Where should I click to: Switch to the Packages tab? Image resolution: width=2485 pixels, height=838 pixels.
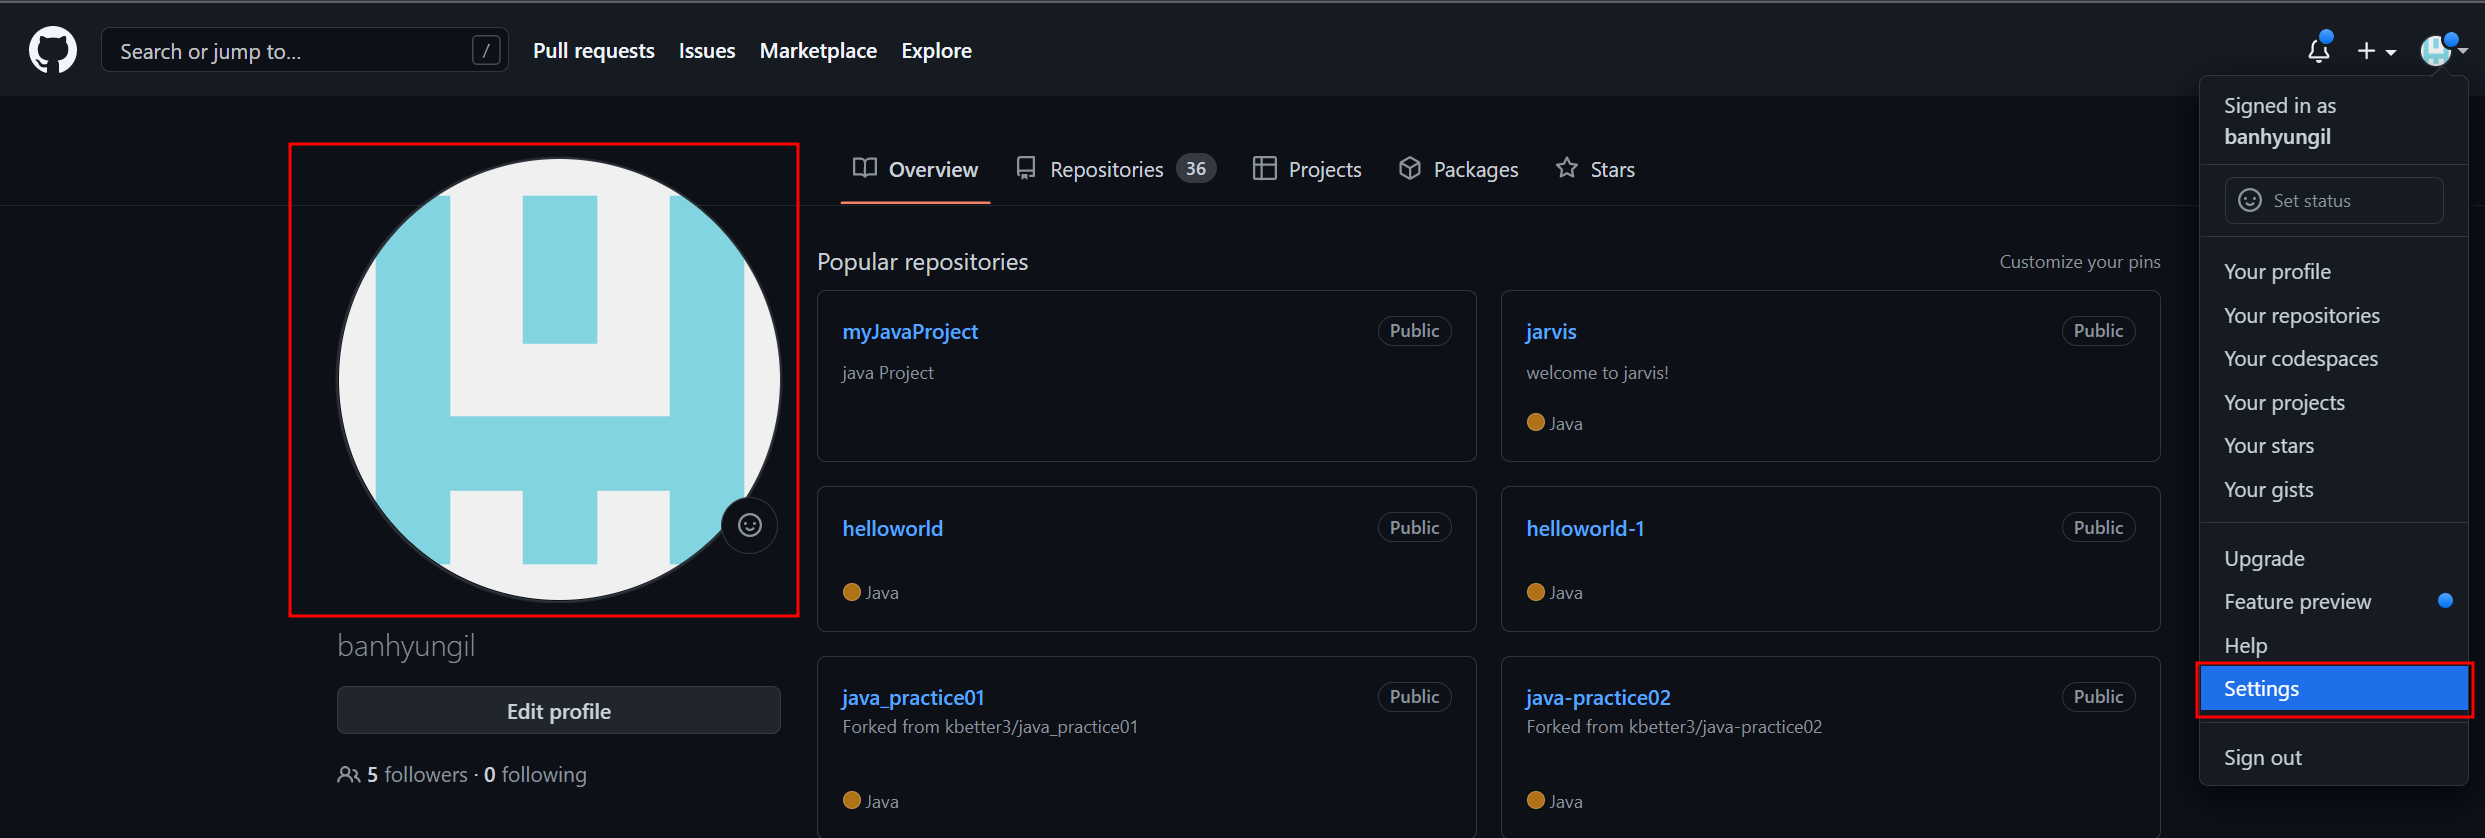1459,169
